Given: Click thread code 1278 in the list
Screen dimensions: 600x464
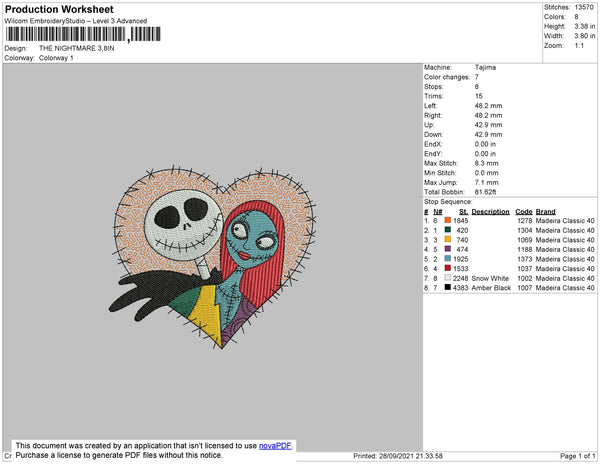Looking at the screenshot, I should (525, 221).
